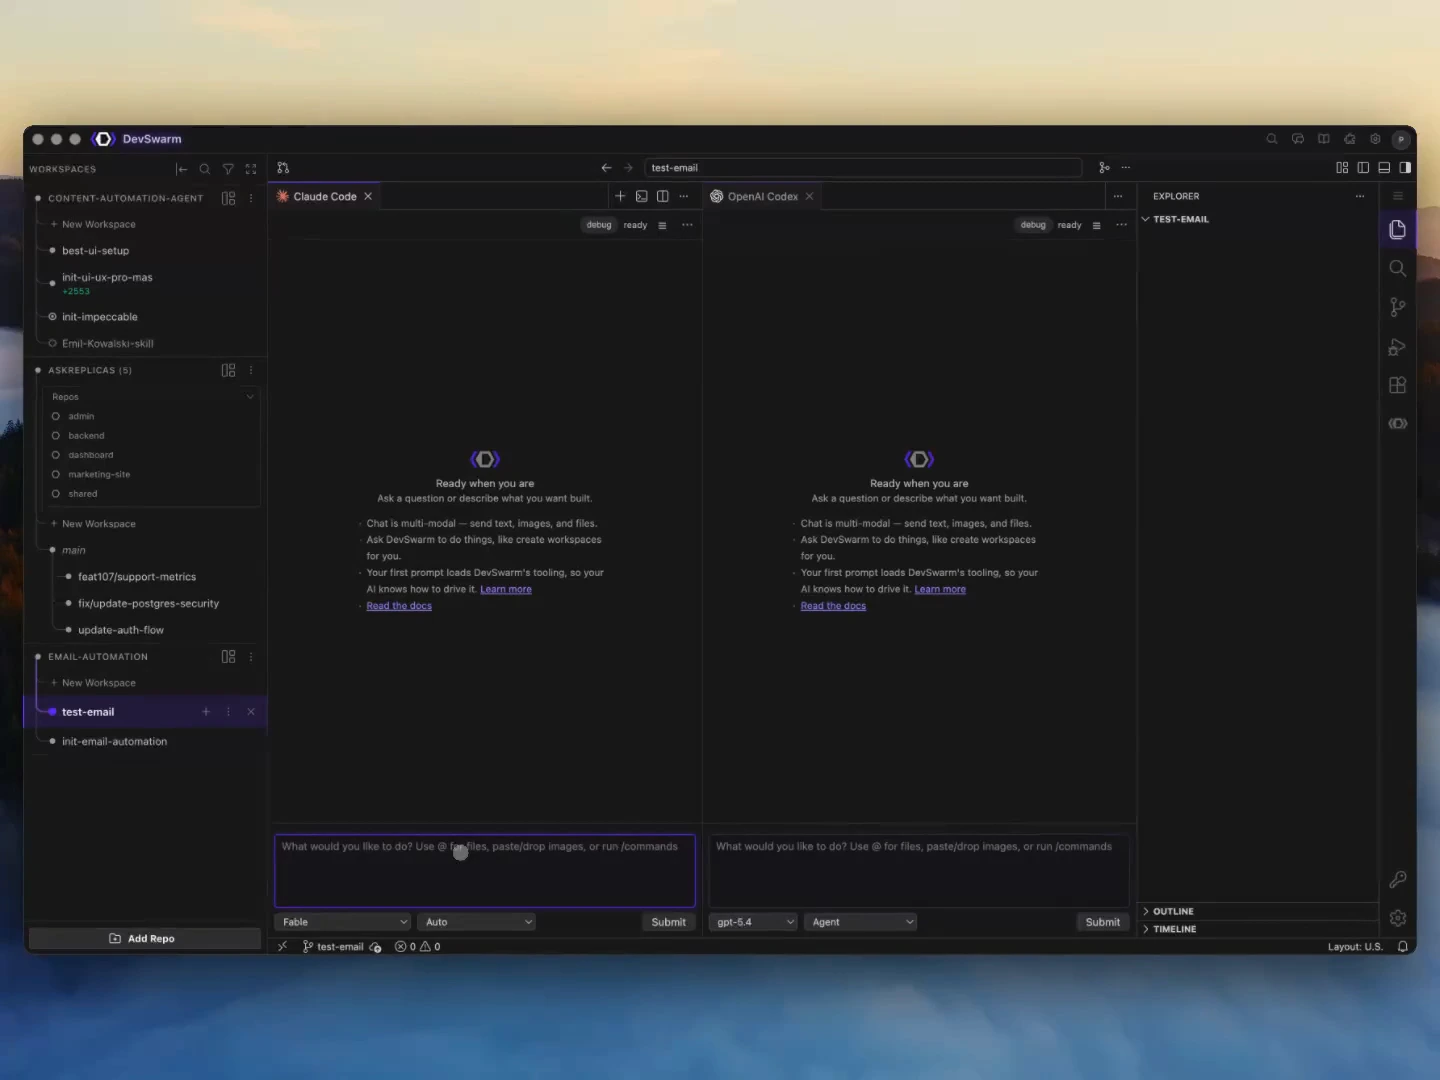Split the editor with the split icon
This screenshot has width=1440, height=1080.
[x=663, y=196]
